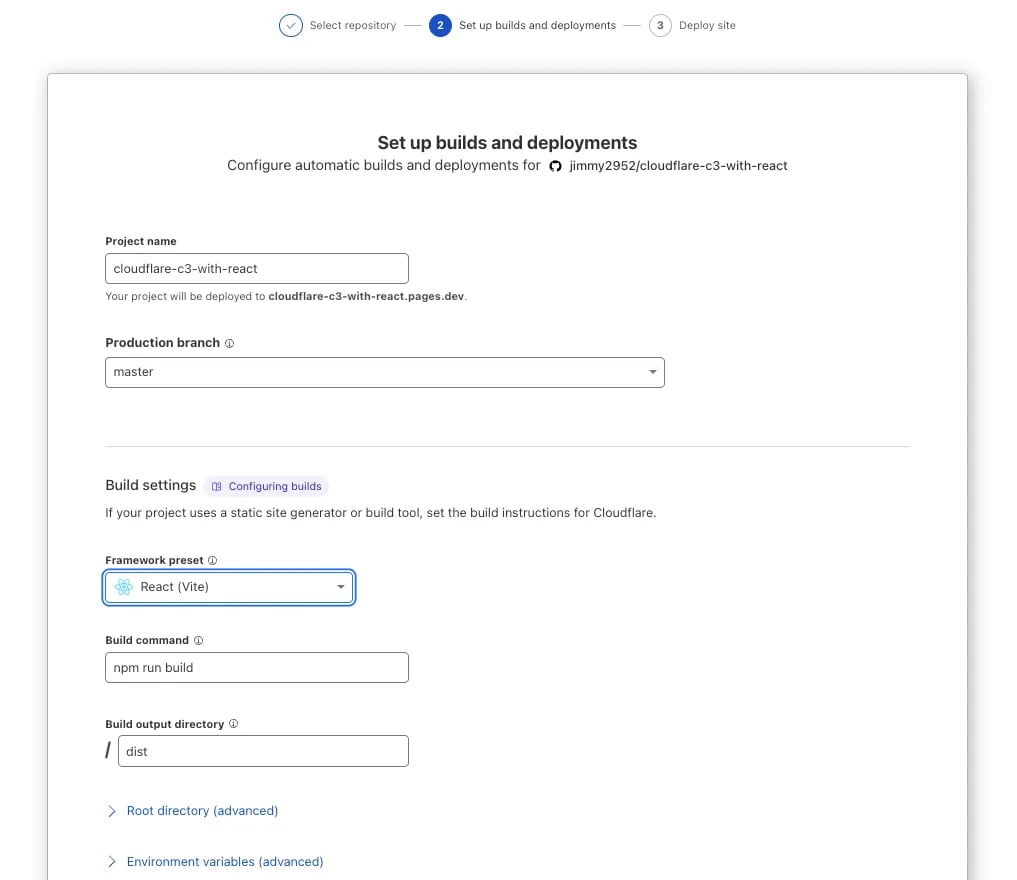Click the Build command field showing npm run build
1017x880 pixels.
256,667
